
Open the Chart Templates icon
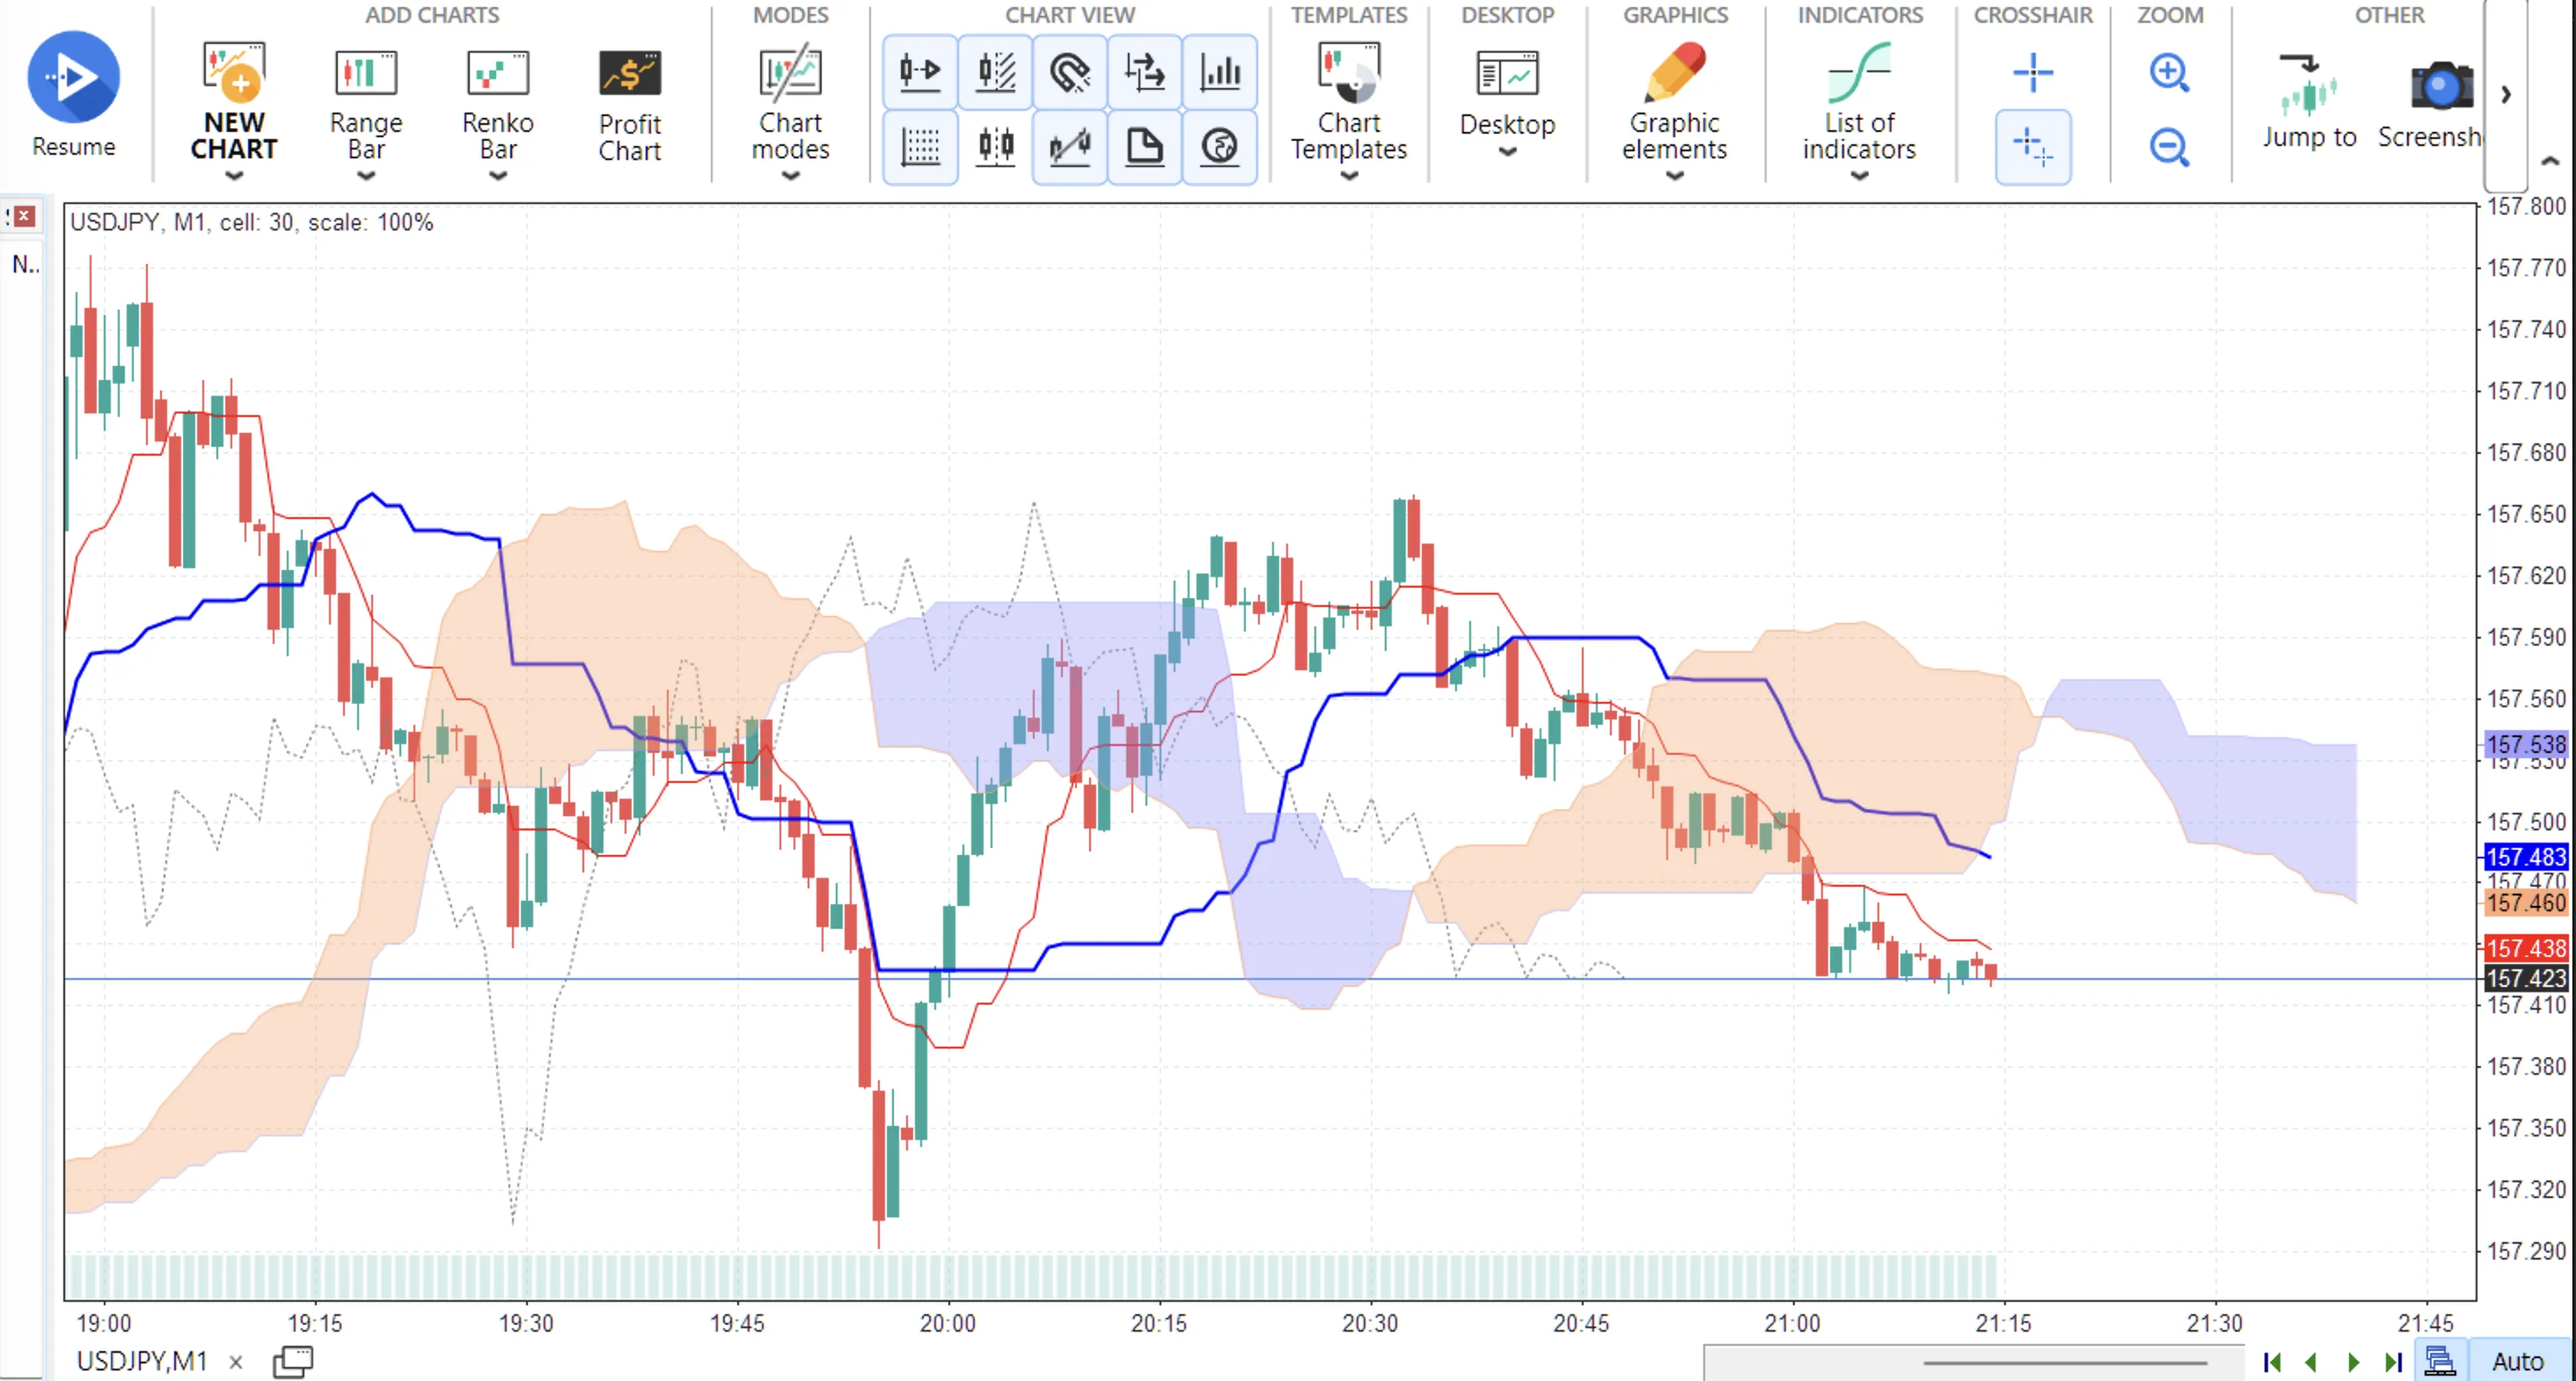click(x=1348, y=72)
